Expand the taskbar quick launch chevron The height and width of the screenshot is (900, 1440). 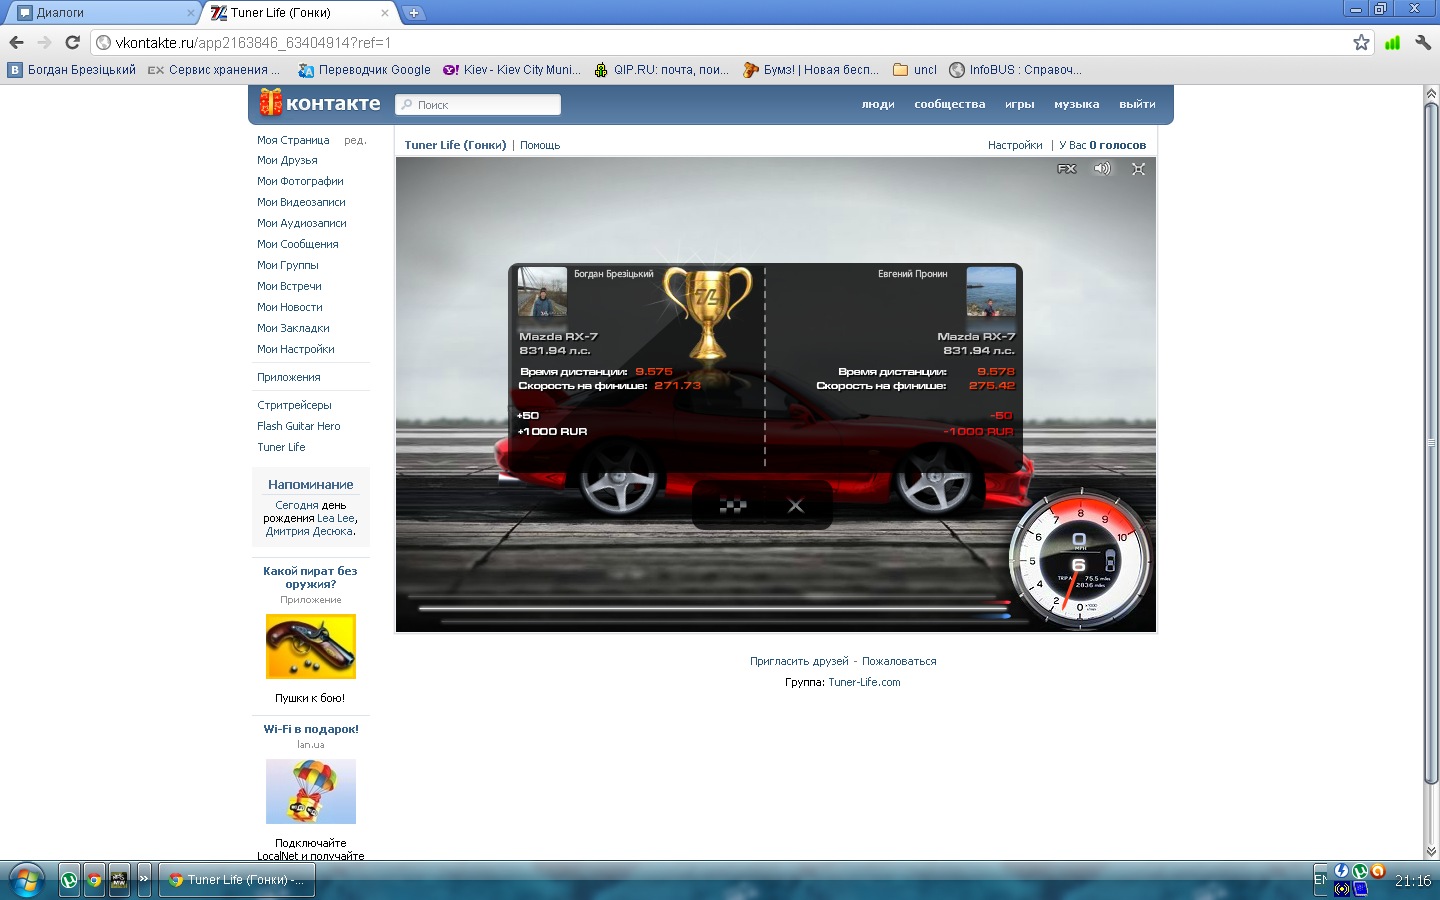tap(144, 879)
